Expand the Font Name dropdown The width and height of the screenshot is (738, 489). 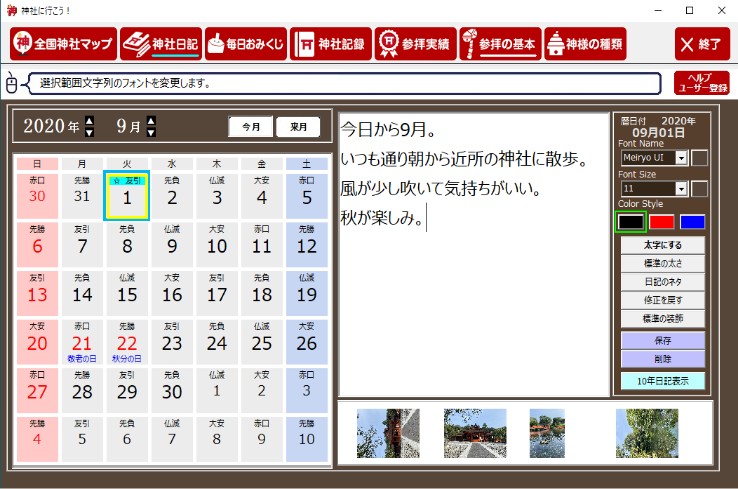(x=682, y=158)
